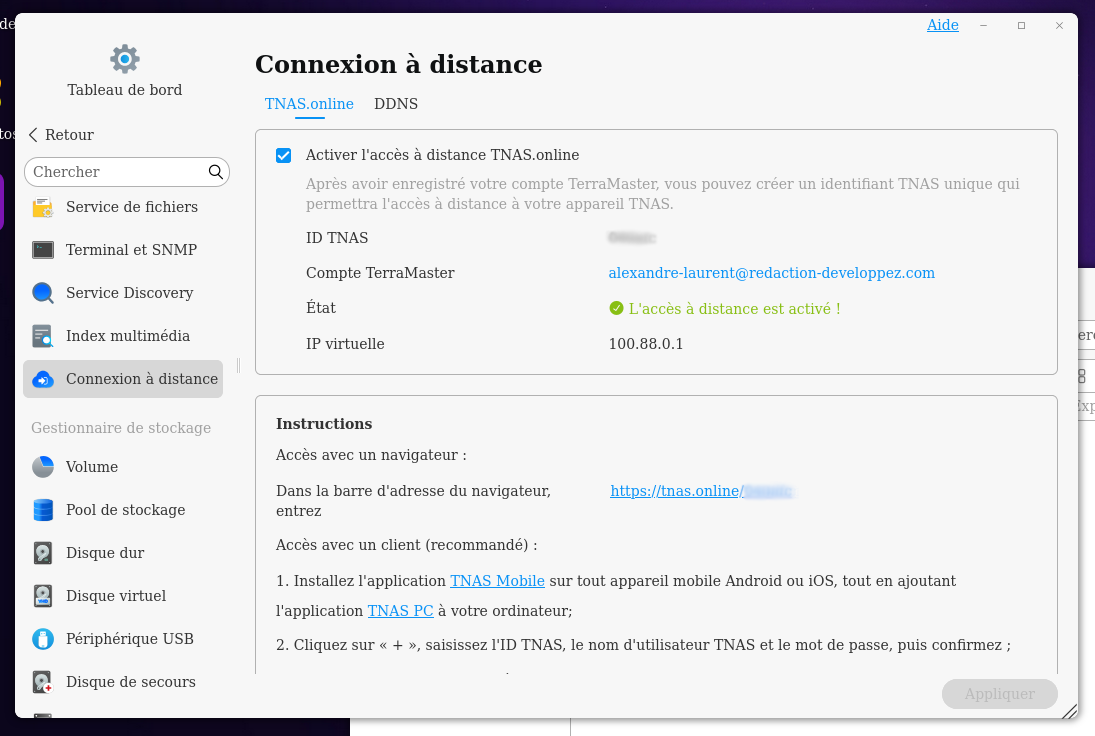Open the Périphérique USB icon
This screenshot has width=1095, height=736.
pyautogui.click(x=43, y=639)
